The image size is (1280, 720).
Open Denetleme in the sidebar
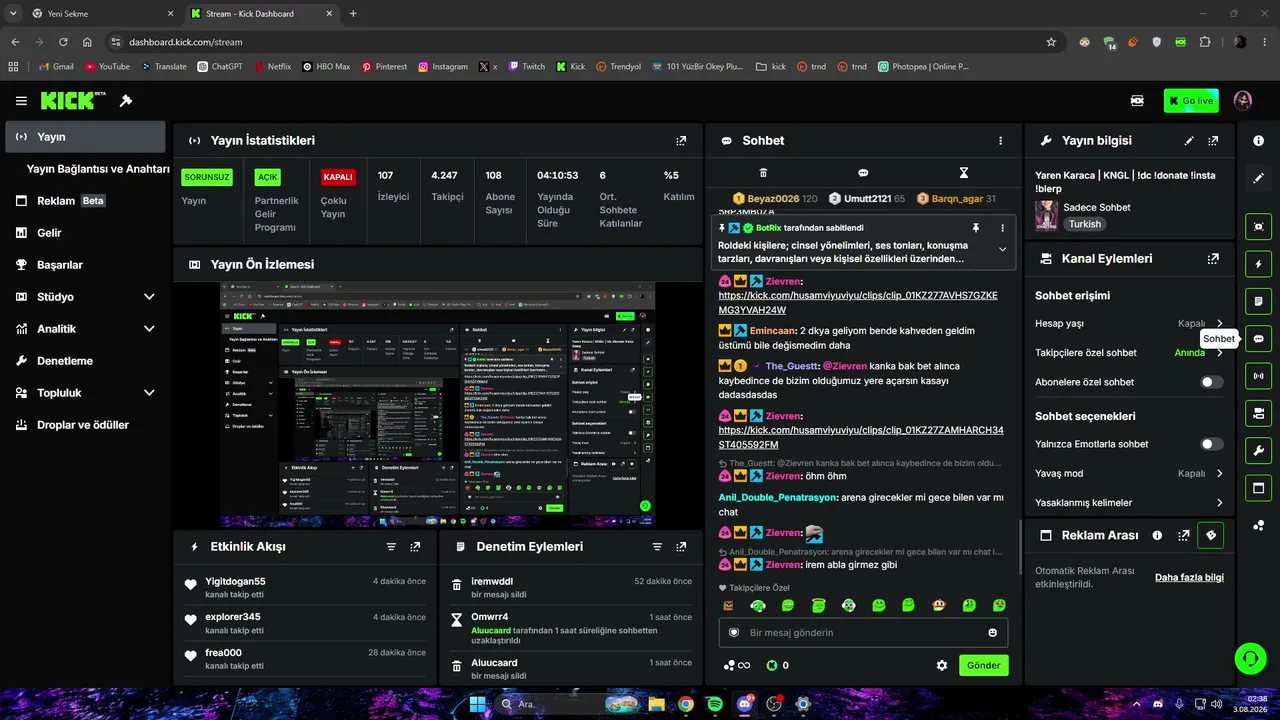[85, 361]
